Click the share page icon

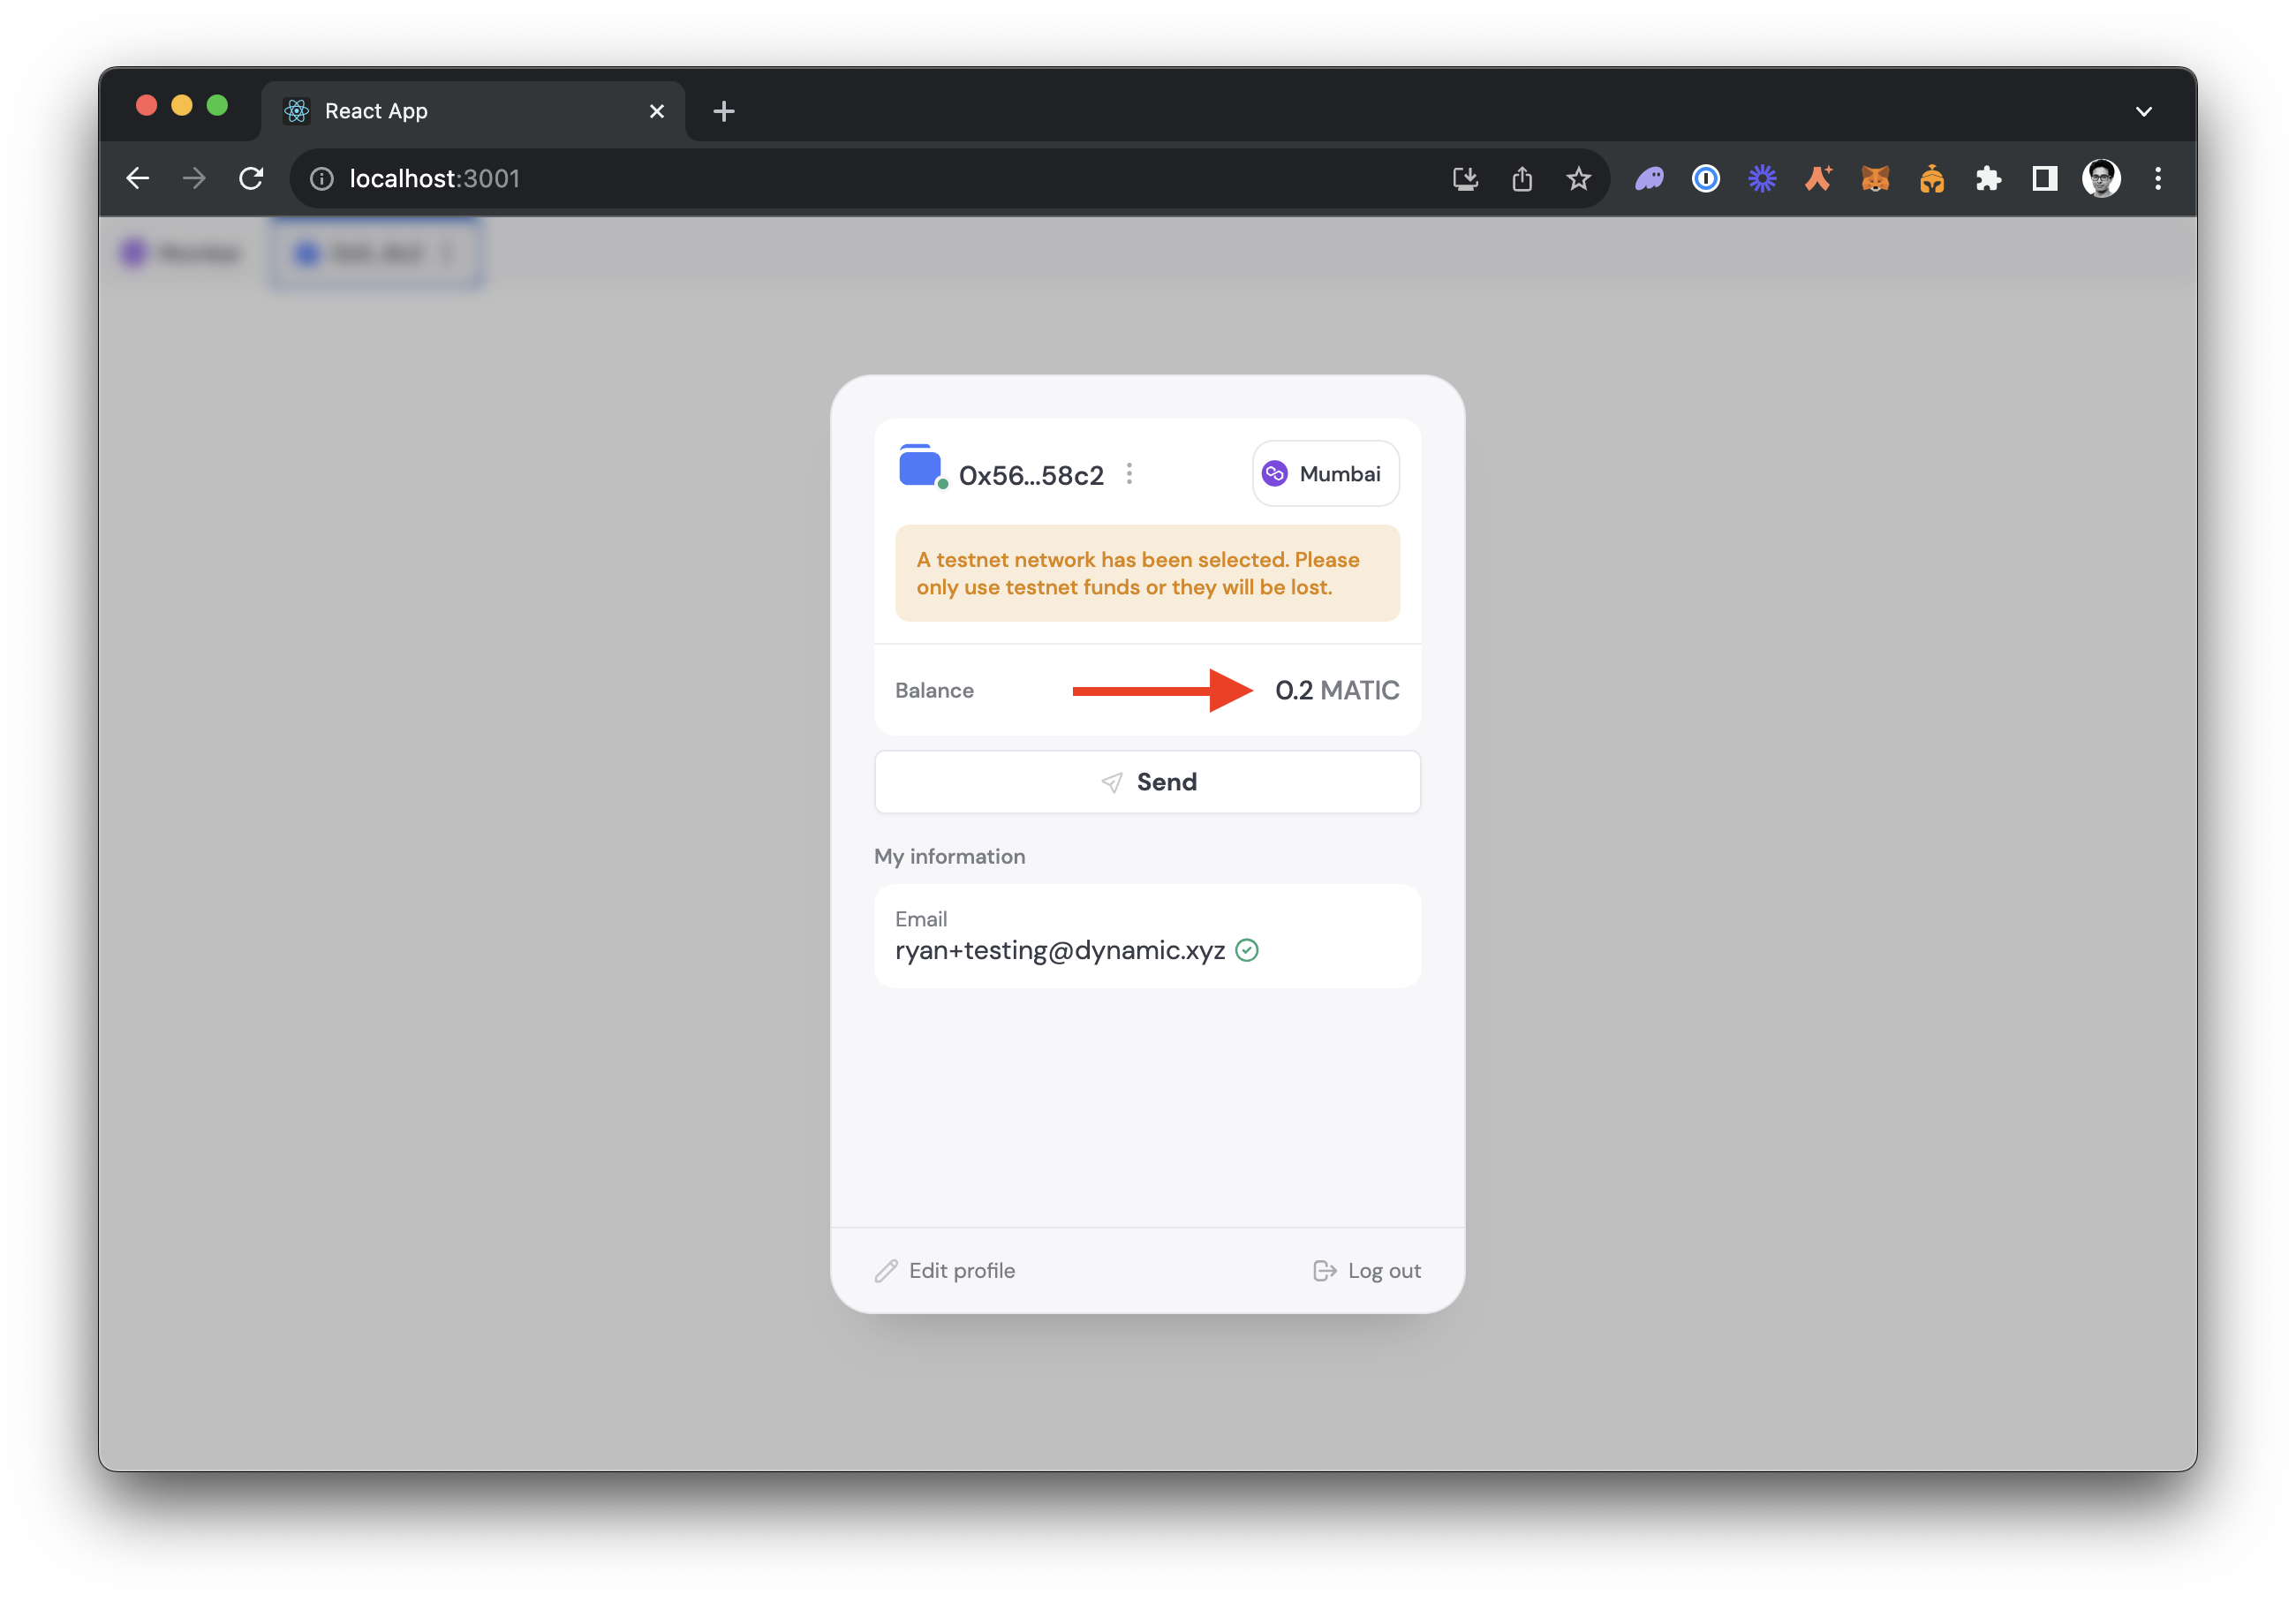(x=1522, y=179)
